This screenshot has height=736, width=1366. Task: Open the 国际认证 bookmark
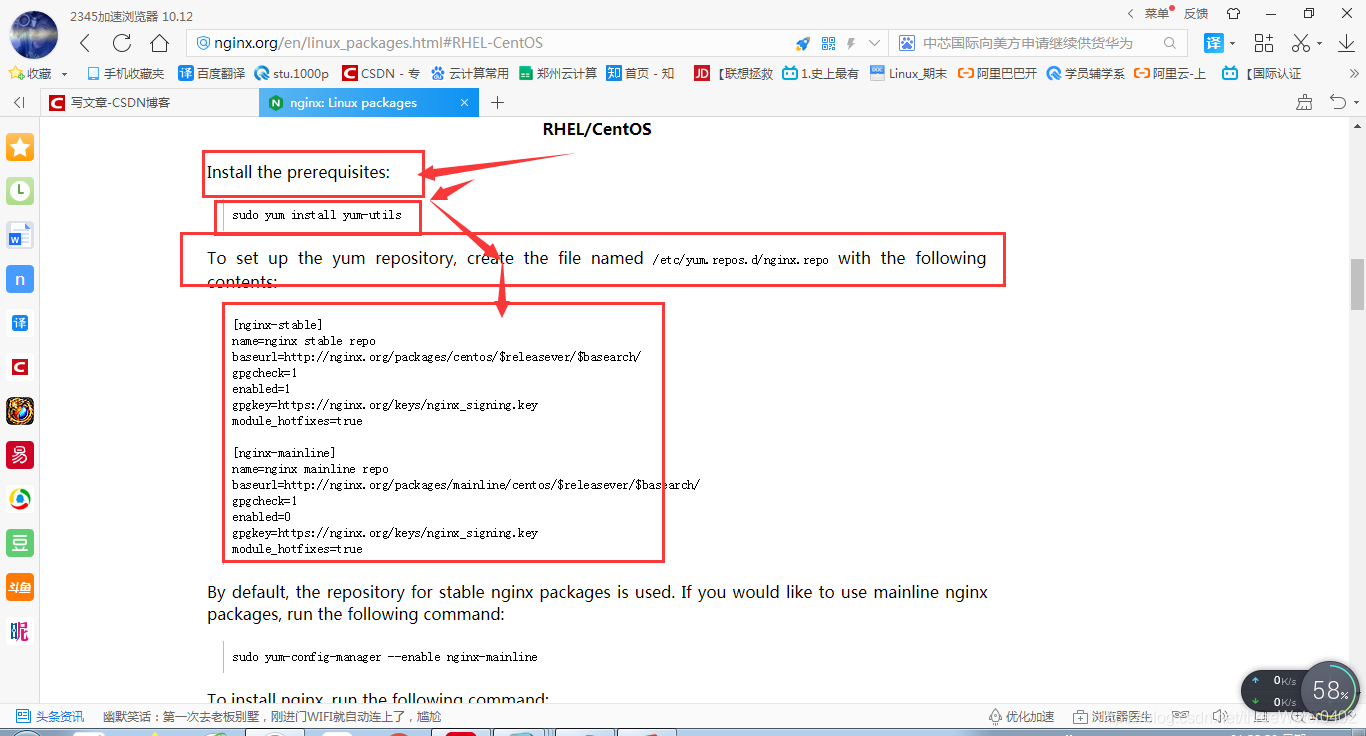coord(1261,73)
